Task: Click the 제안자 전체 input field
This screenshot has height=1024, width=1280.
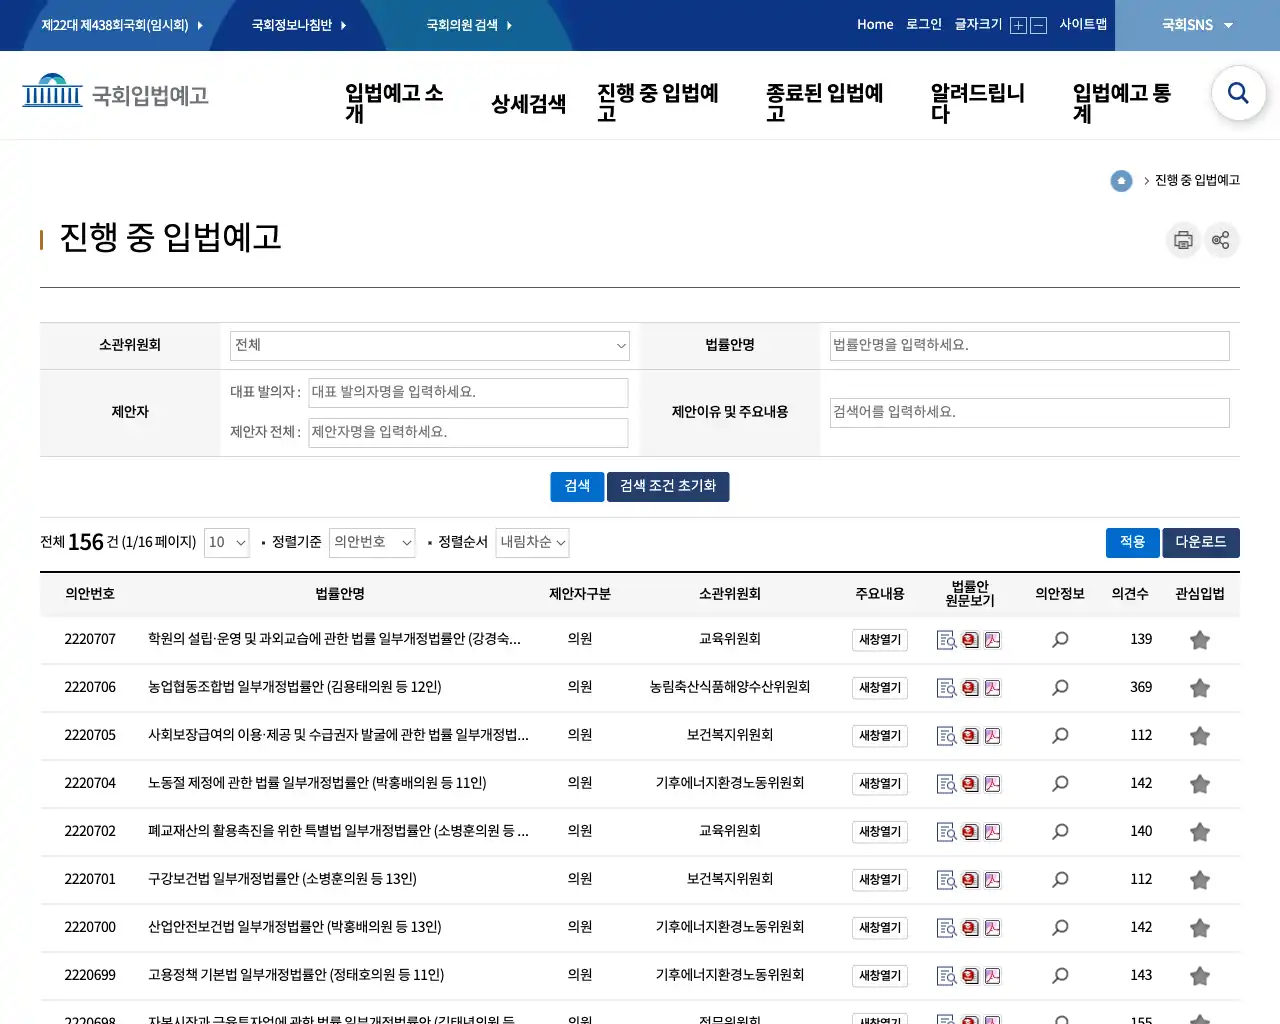Action: tap(468, 433)
